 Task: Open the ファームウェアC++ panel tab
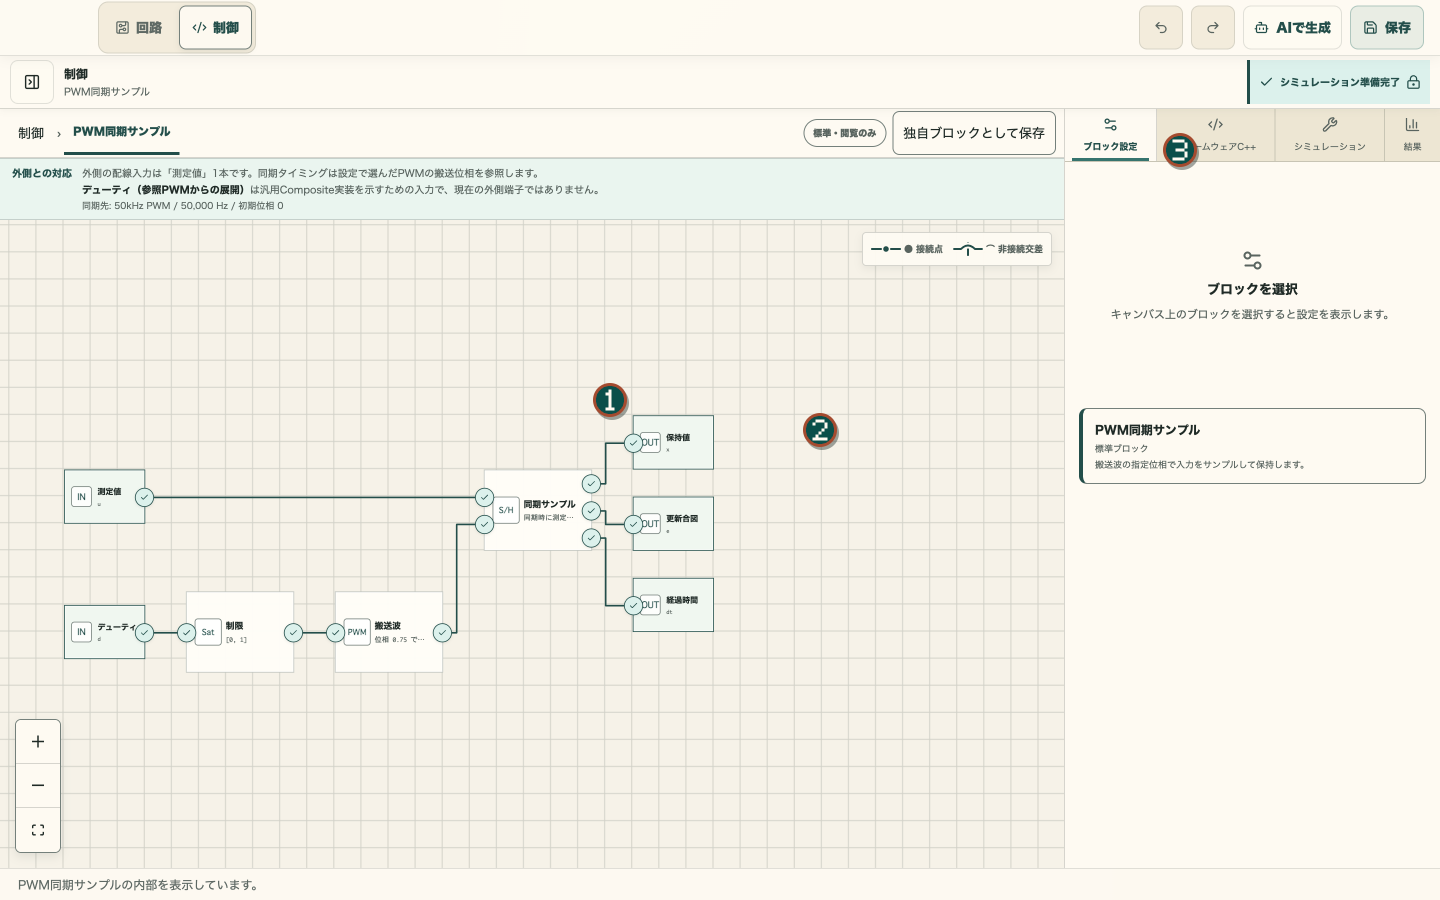click(1215, 135)
